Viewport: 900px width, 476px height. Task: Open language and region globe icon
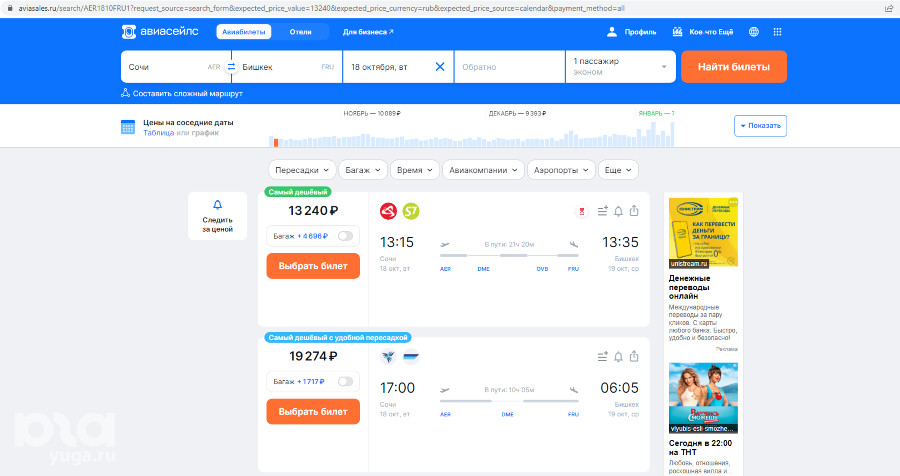click(753, 32)
